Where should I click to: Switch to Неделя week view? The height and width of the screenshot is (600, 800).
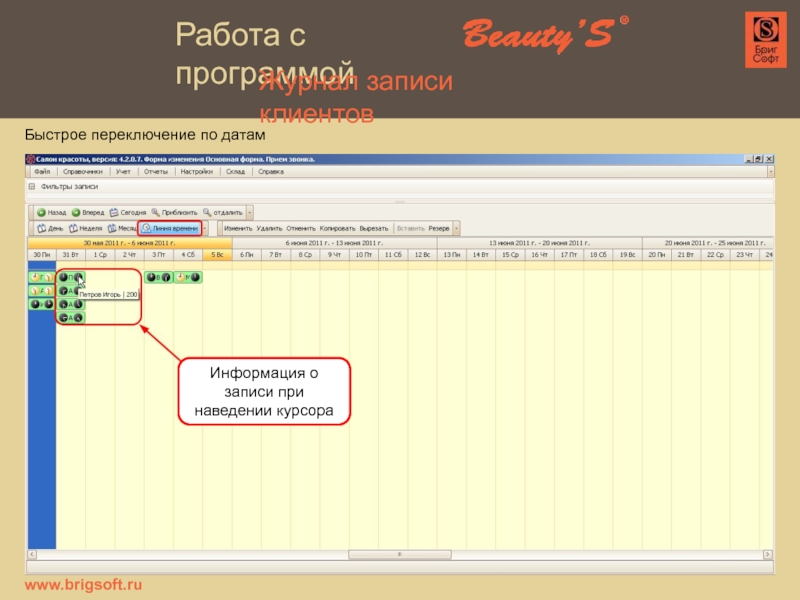(x=85, y=228)
